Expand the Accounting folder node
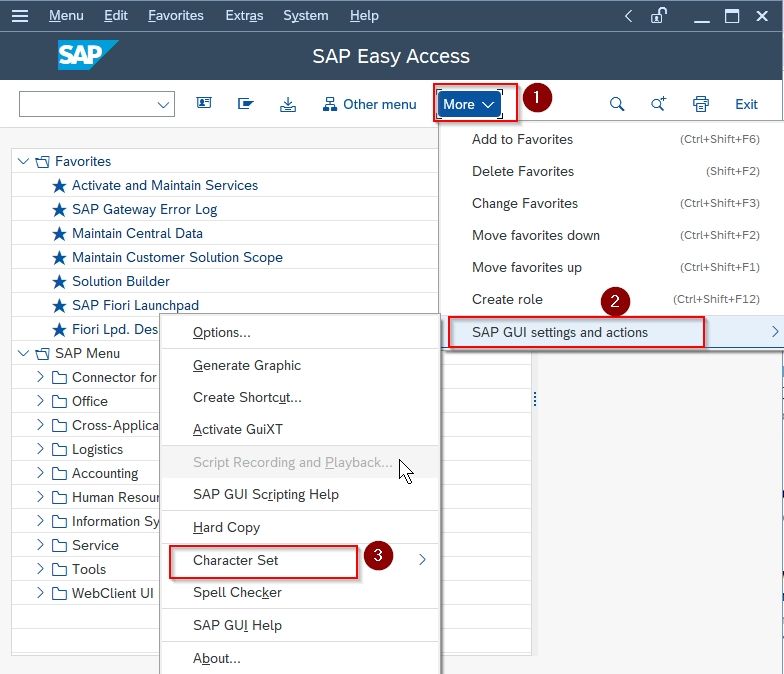The width and height of the screenshot is (784, 674). [40, 473]
